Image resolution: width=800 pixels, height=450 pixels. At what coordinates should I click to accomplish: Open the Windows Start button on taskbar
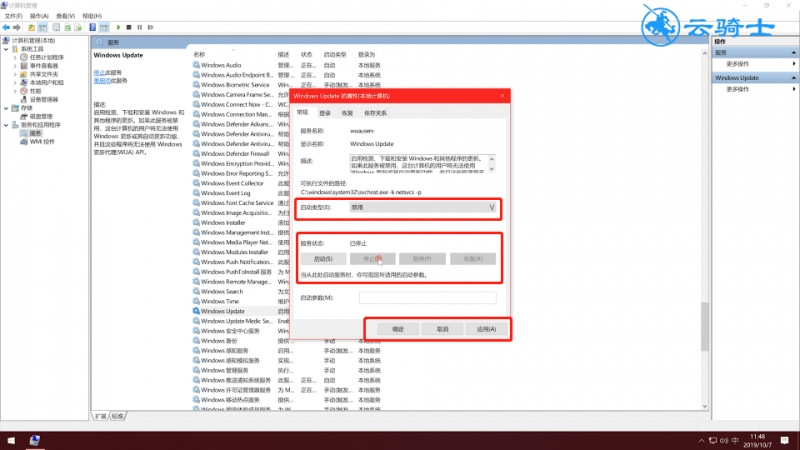[11, 440]
